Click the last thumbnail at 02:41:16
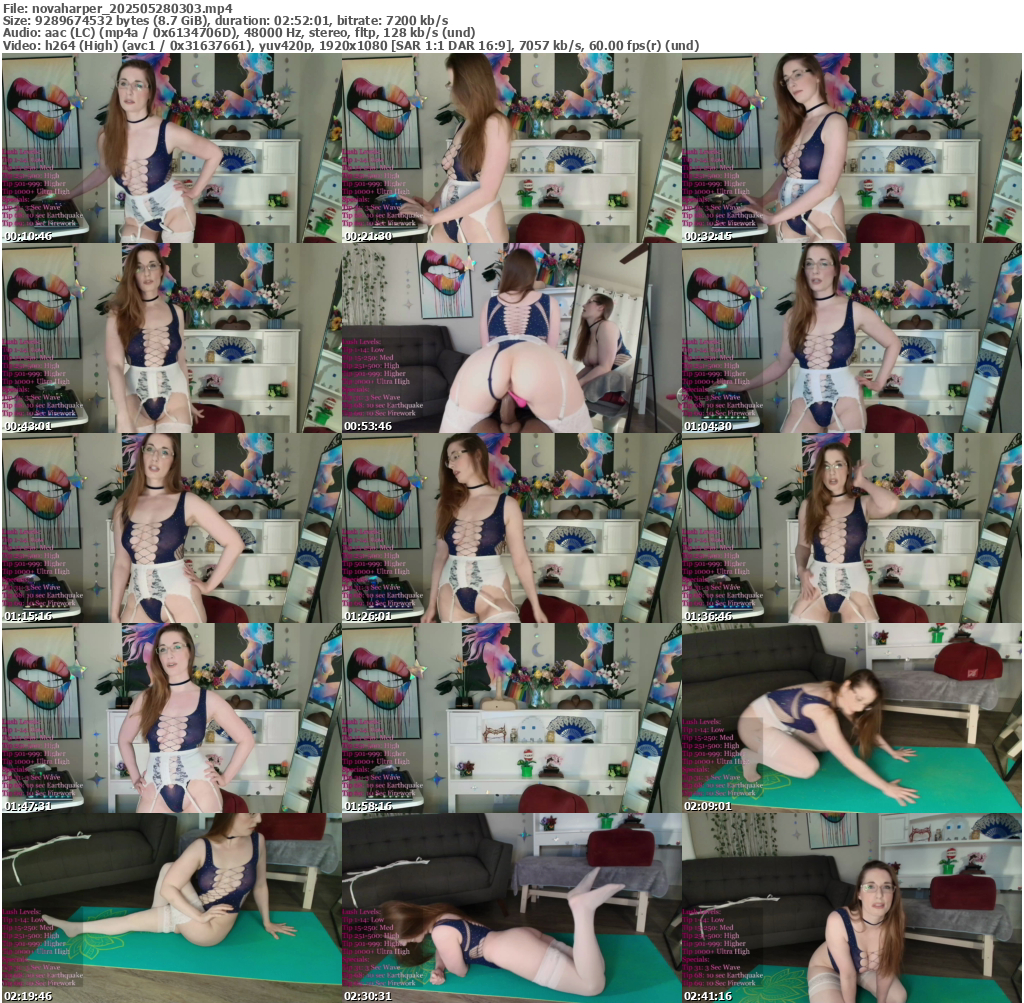The image size is (1024, 1003). click(851, 908)
